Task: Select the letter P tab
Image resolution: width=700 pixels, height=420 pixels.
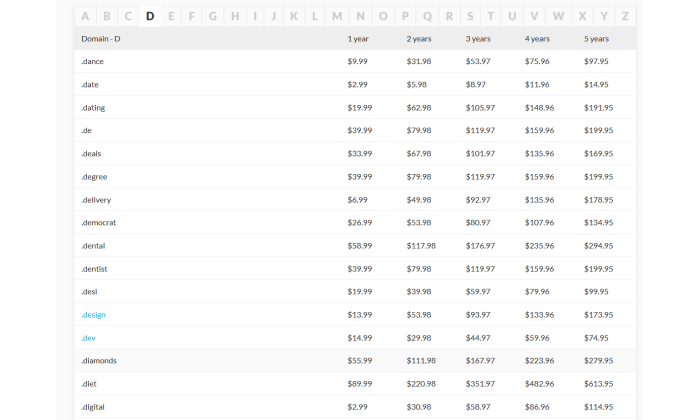Action: (x=405, y=17)
